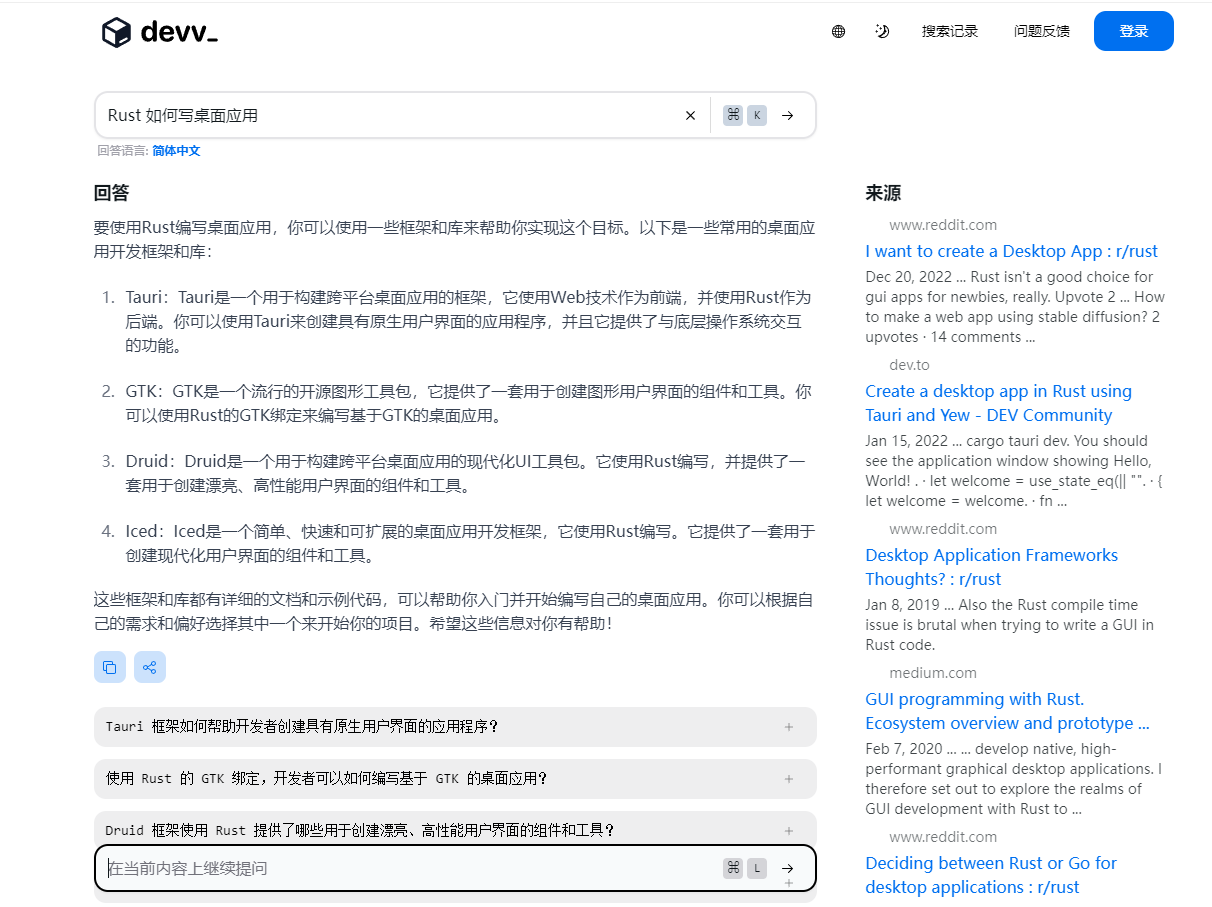Open 'Create a desktop app in Rust using Tauri' link
This screenshot has width=1212, height=907.
pos(998,403)
